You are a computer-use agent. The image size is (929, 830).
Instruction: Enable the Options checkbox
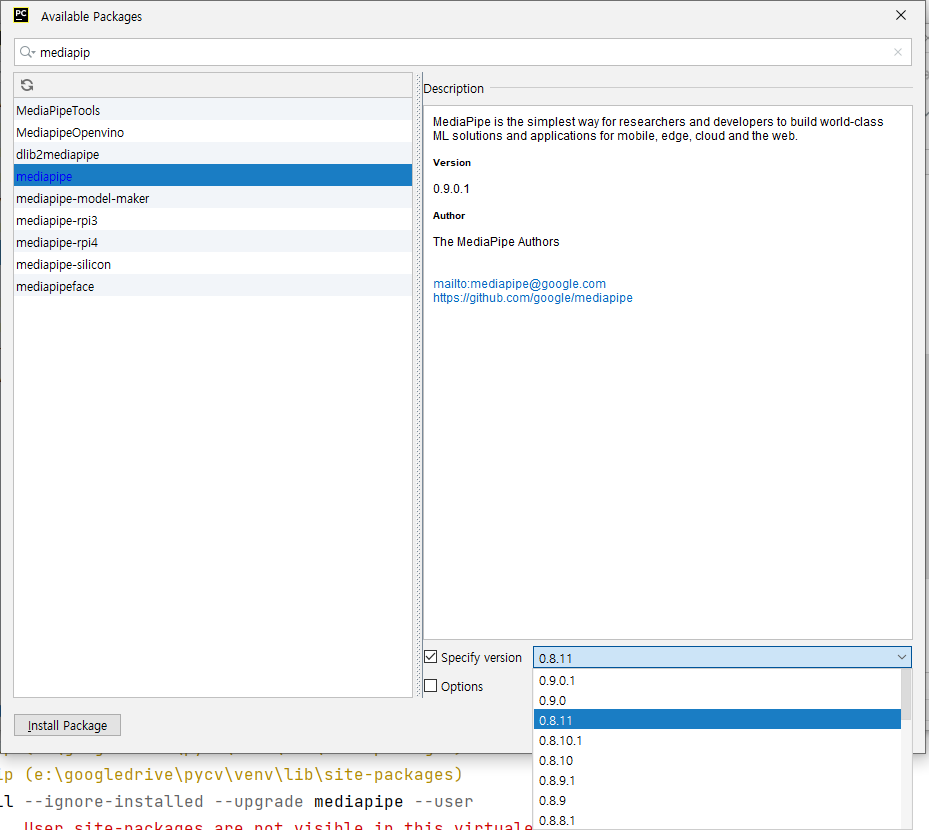click(431, 686)
